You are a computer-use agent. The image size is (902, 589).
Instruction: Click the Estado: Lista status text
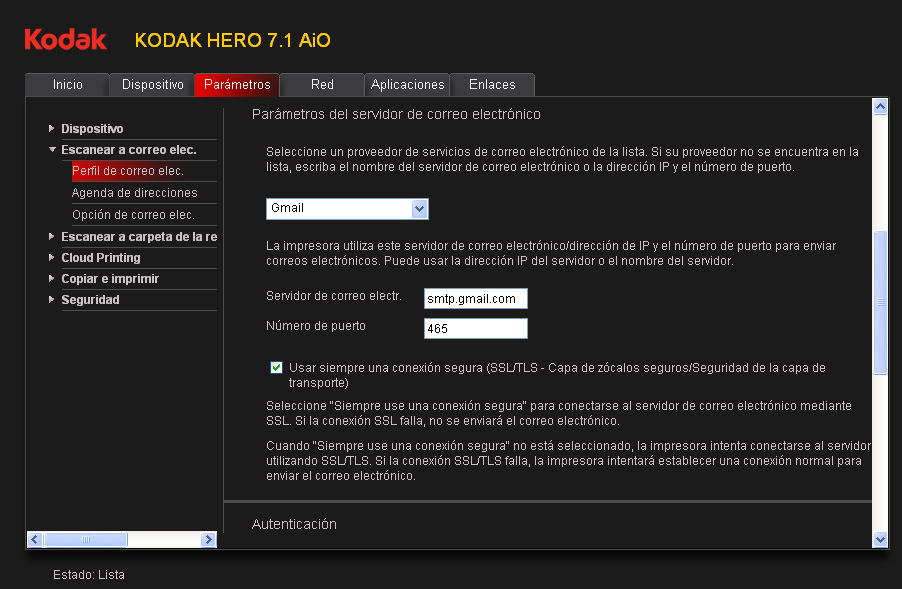89,575
